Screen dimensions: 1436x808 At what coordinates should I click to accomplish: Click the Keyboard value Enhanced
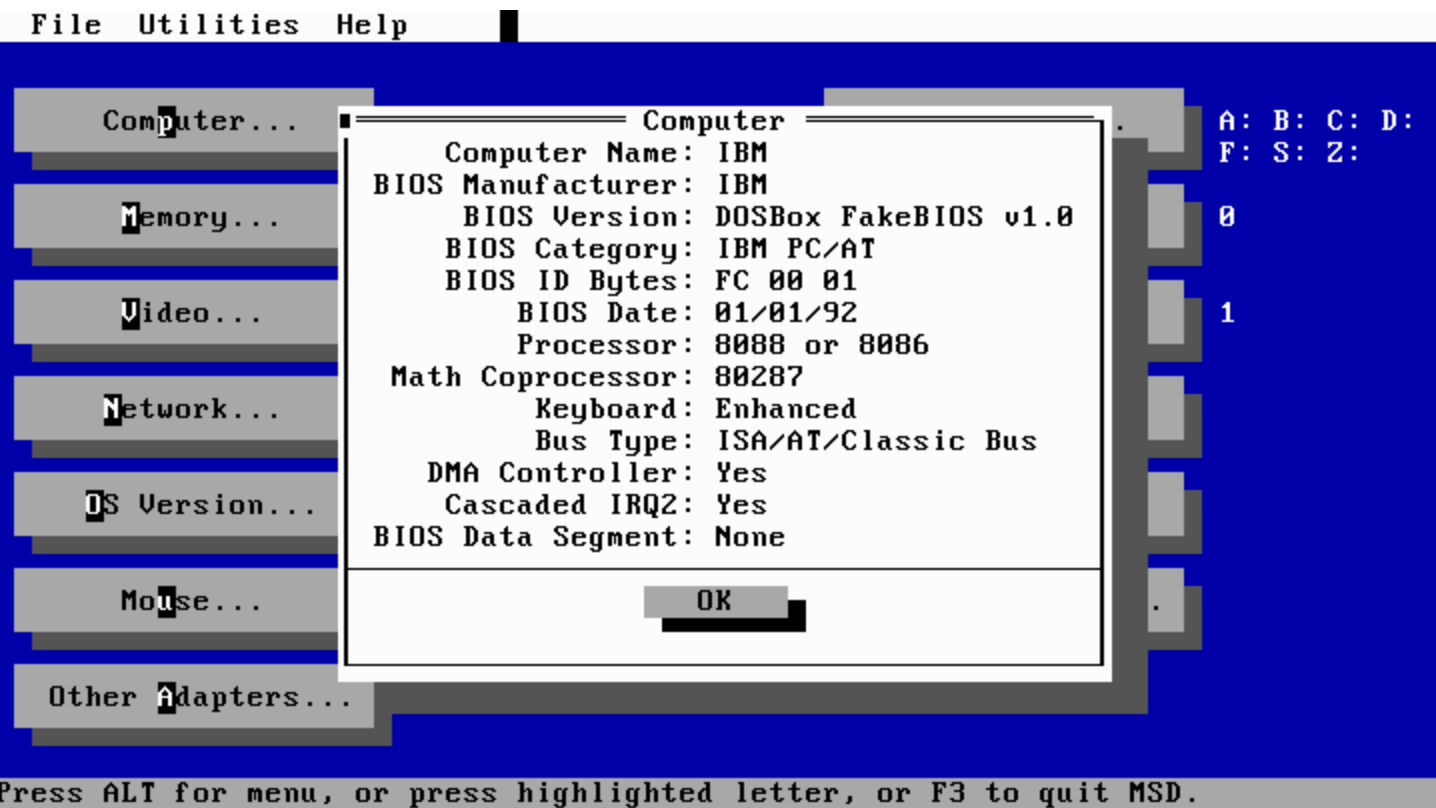click(786, 409)
